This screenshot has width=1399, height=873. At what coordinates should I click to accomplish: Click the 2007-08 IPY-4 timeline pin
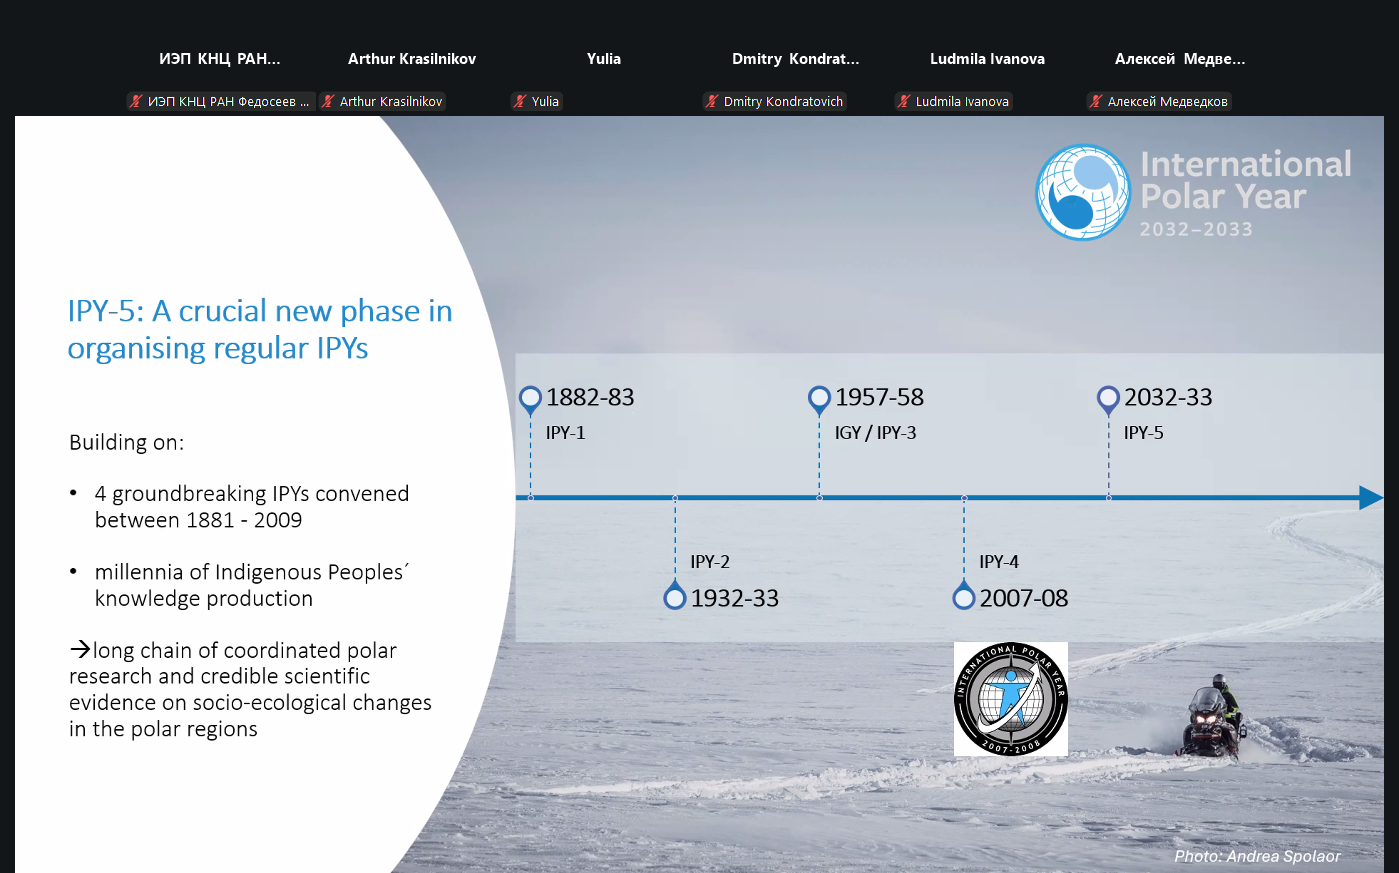click(964, 598)
